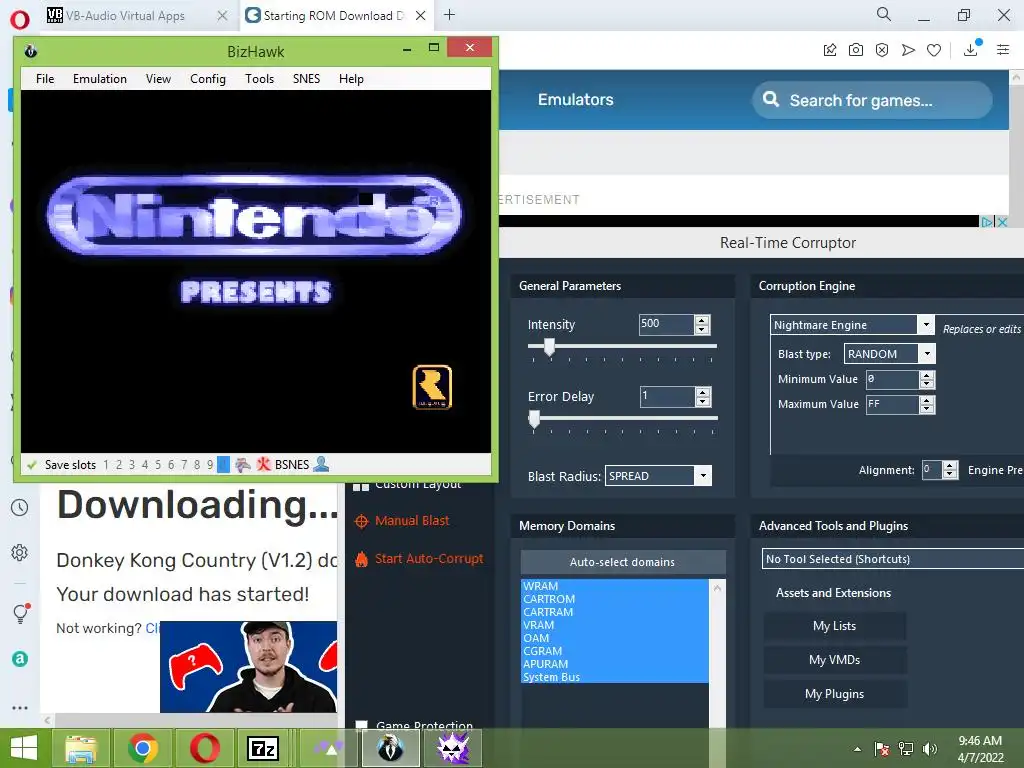
Task: Add page to bookmarks heart icon
Action: (934, 50)
